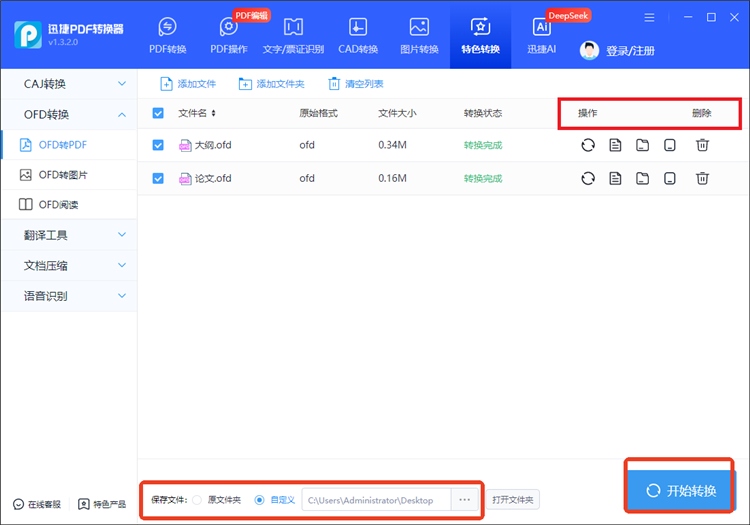The width and height of the screenshot is (750, 525).
Task: Click the 迅捷PDF转换器 logo icon
Action: [27, 34]
